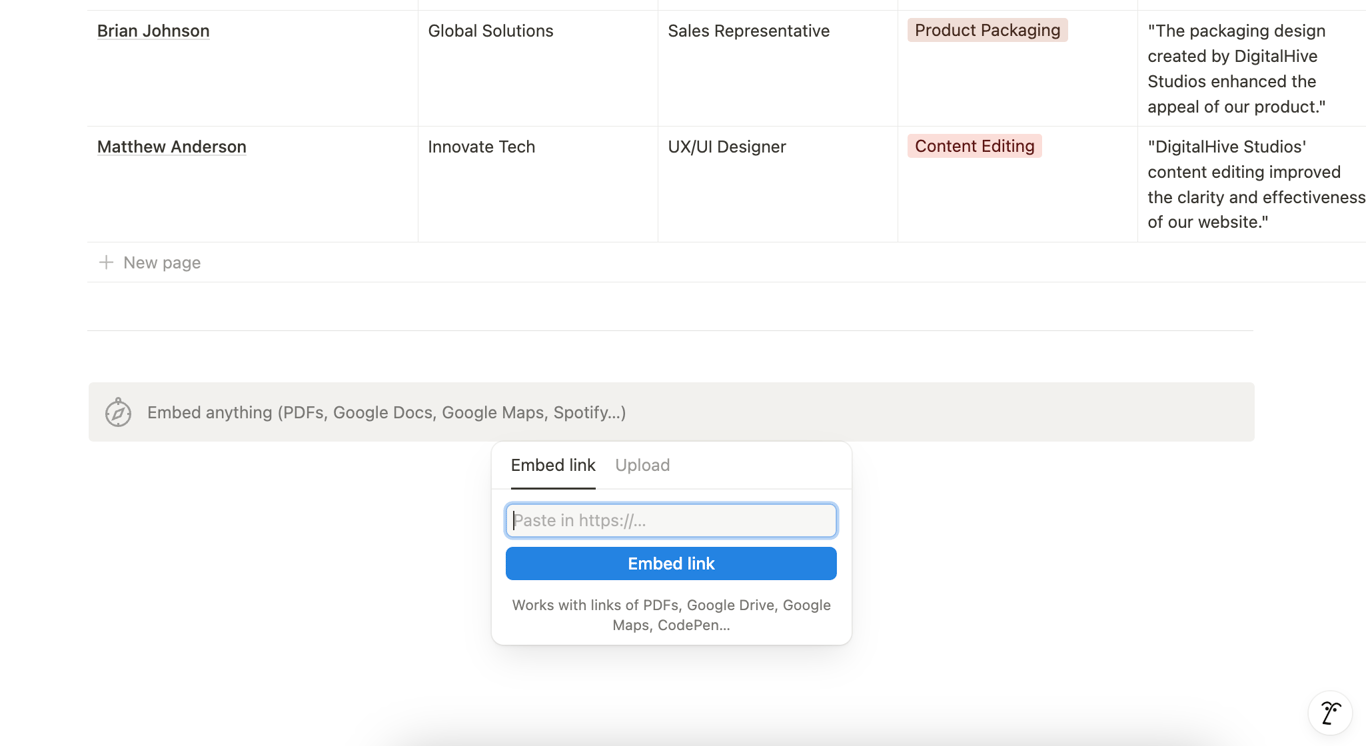Click the packaging design testimonial text
The image size is (1366, 746).
coord(1237,69)
